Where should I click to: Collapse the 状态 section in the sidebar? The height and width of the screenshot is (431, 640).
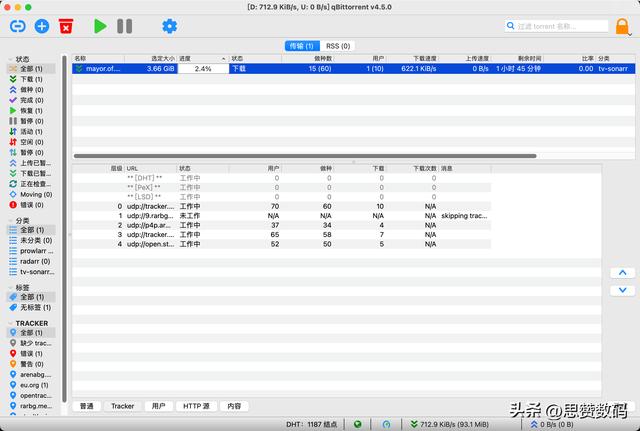[10, 59]
